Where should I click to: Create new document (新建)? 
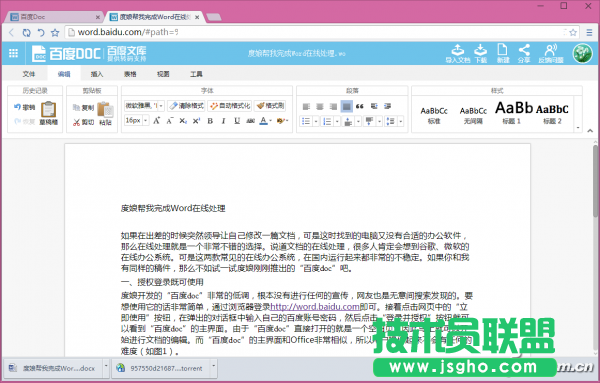503,54
